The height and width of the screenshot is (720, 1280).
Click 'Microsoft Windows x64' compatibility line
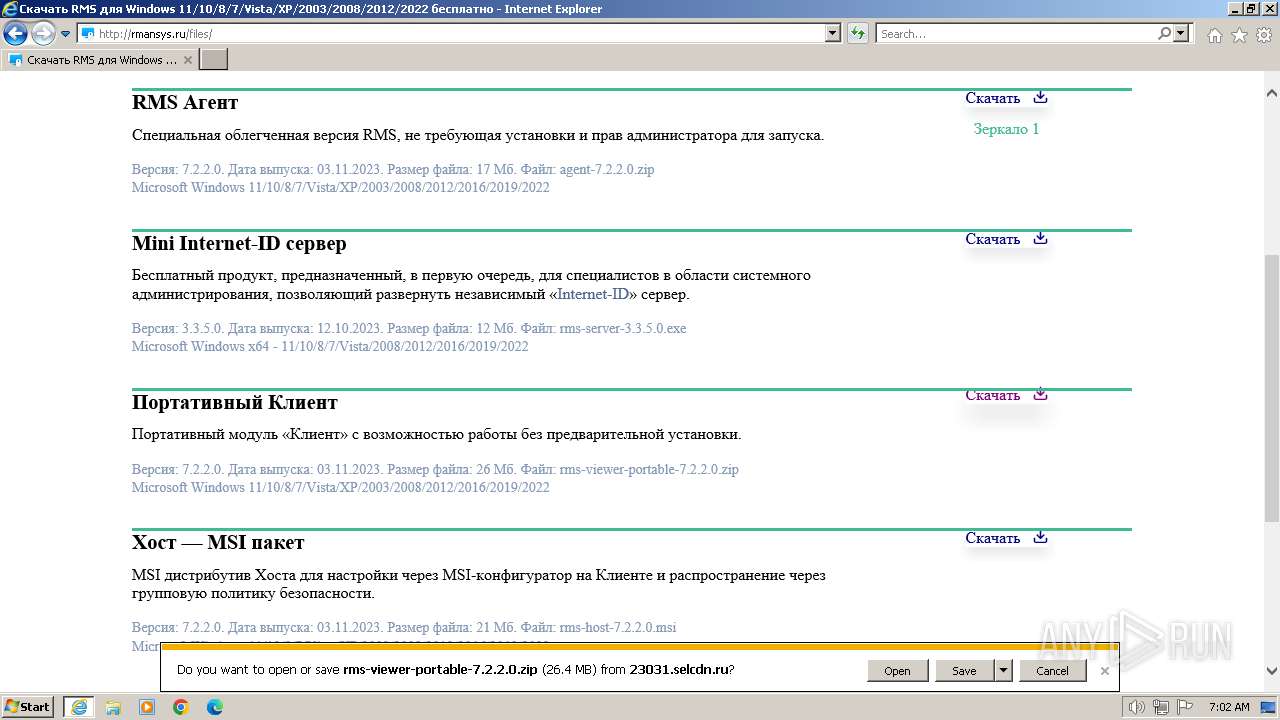(330, 346)
